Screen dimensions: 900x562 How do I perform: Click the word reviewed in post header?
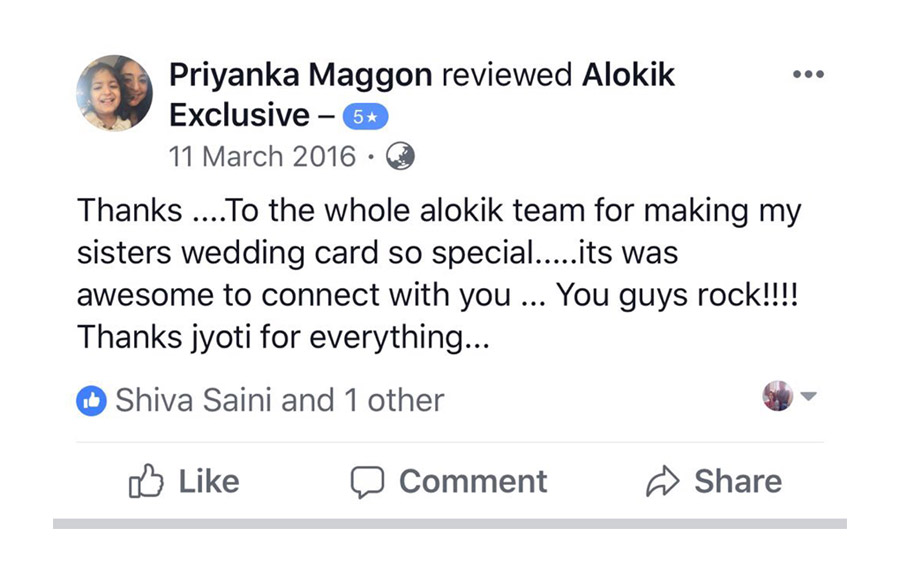click(507, 75)
